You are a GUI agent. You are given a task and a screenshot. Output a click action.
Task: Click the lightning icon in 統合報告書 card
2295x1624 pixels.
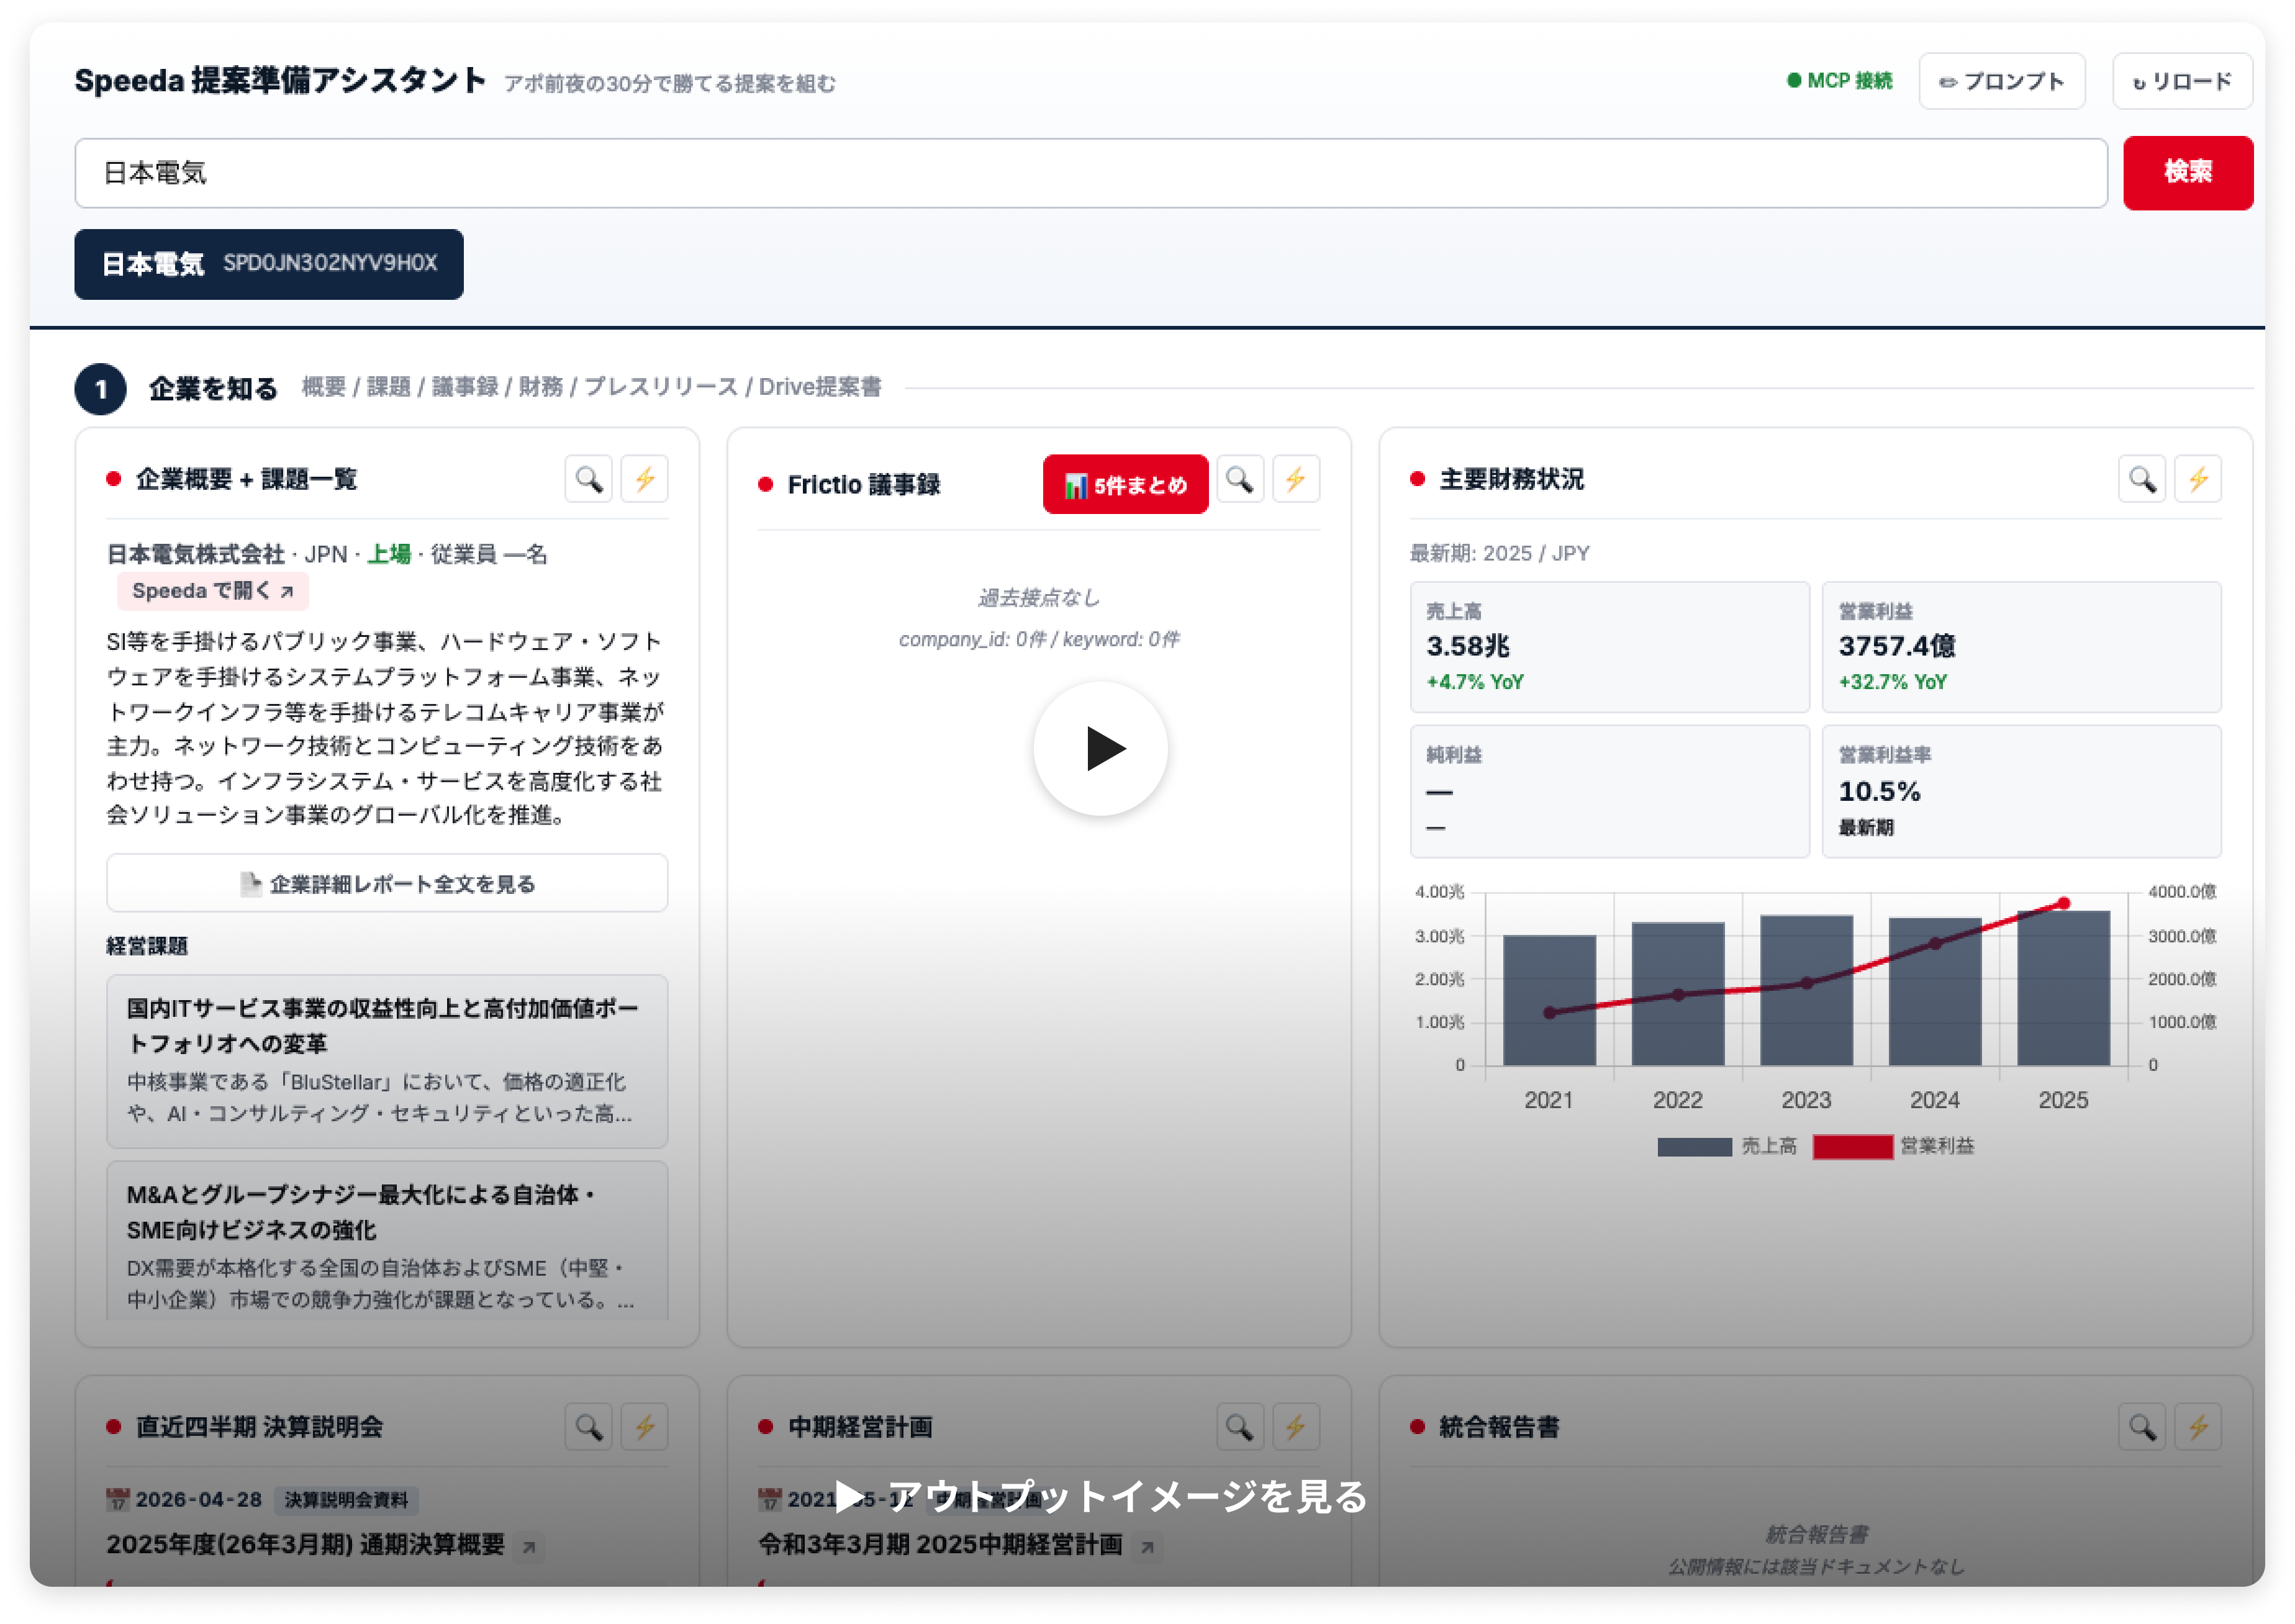coord(2198,1427)
